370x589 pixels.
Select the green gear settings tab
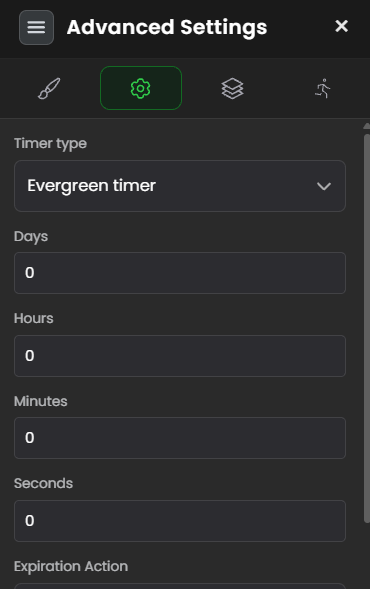click(x=141, y=88)
